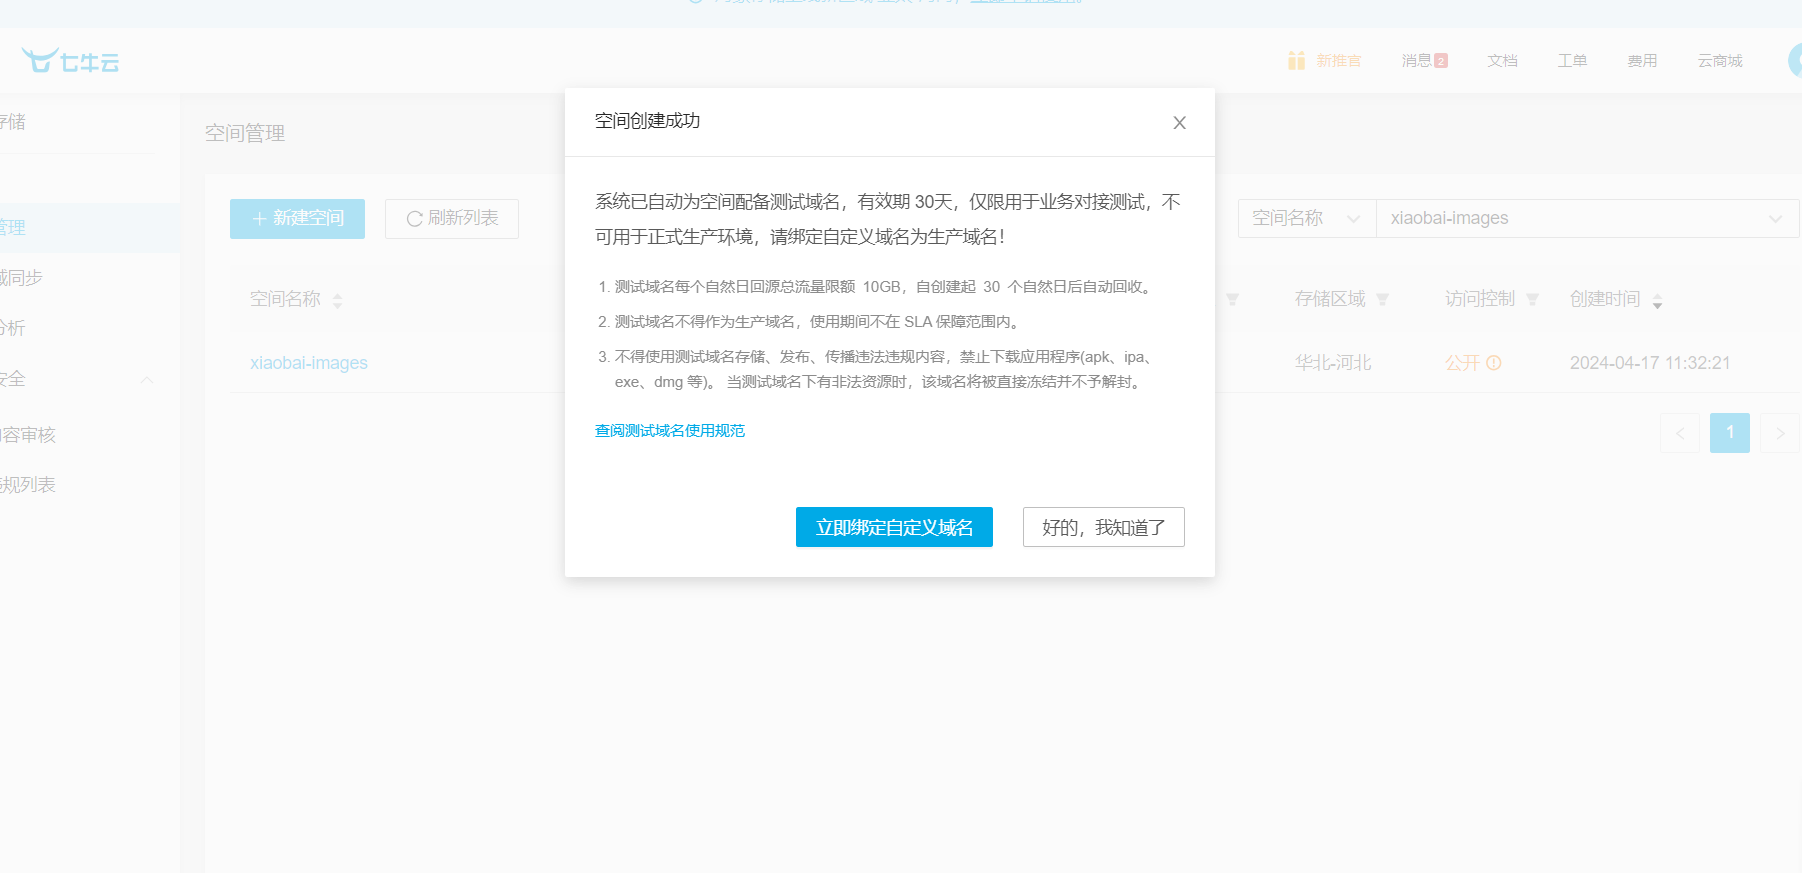Image resolution: width=1802 pixels, height=873 pixels.
Task: Click the 2024-04-17 11:32:21 timestamp
Action: (1650, 363)
